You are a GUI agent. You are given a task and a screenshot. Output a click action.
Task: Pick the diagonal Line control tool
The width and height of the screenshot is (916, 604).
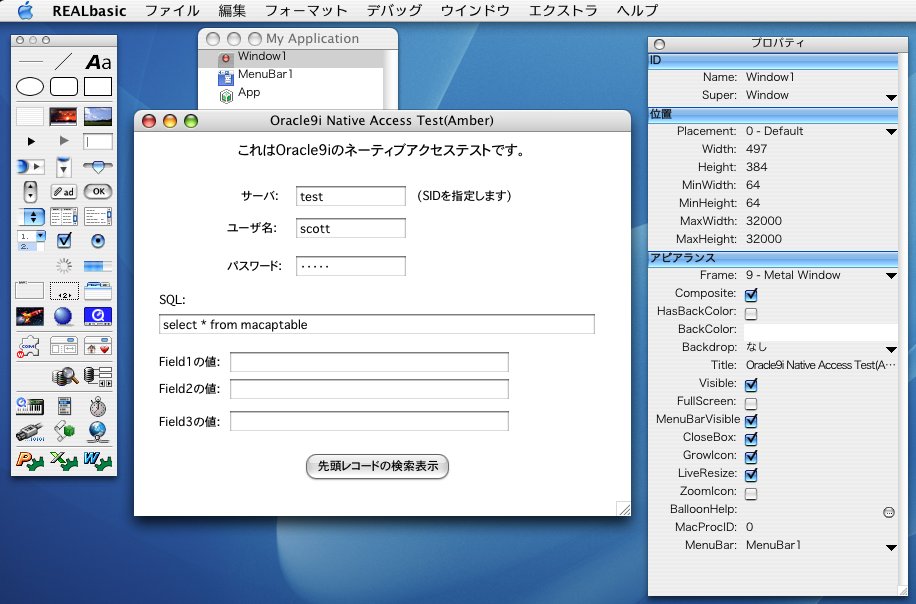[x=64, y=61]
